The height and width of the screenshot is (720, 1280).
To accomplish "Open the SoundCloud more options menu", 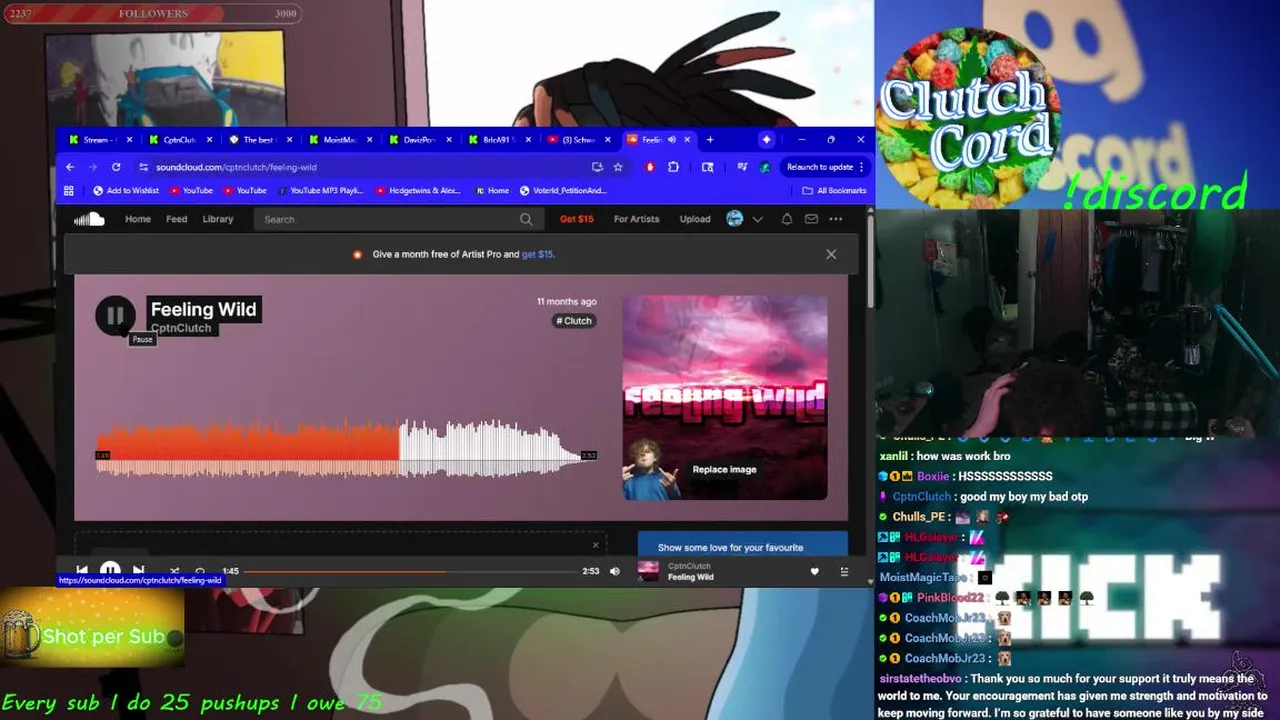I will 836,219.
